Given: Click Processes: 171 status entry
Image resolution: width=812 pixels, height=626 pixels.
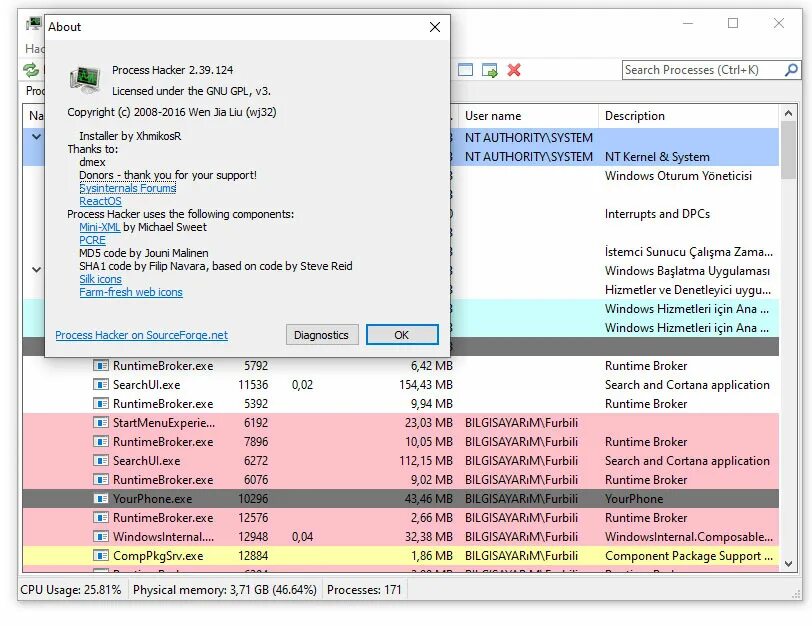Looking at the screenshot, I should pyautogui.click(x=364, y=590).
